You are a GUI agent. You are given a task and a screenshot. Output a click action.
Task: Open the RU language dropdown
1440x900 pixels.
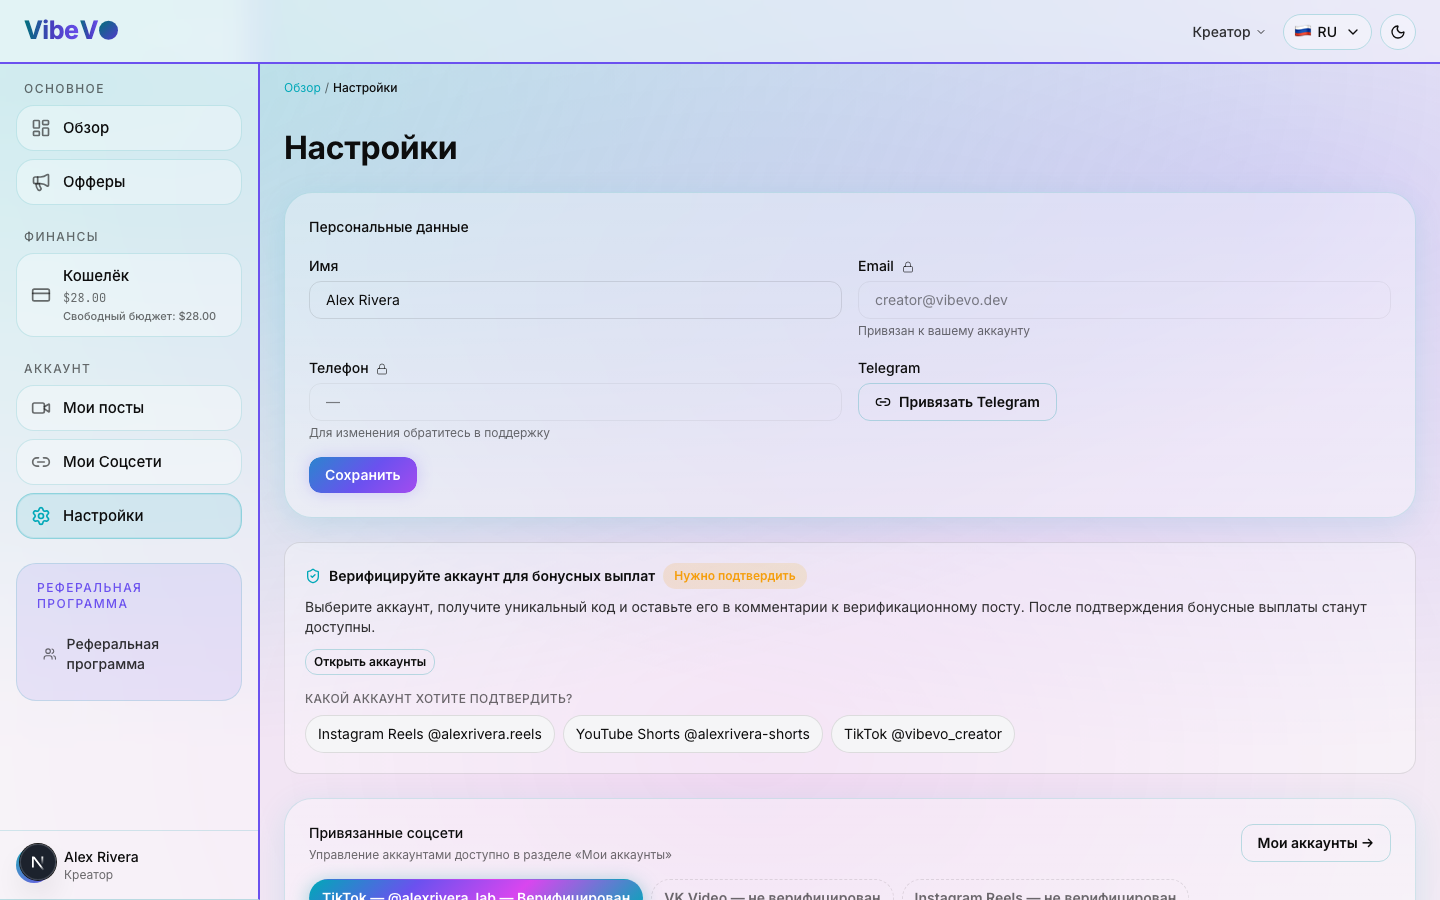click(1327, 32)
